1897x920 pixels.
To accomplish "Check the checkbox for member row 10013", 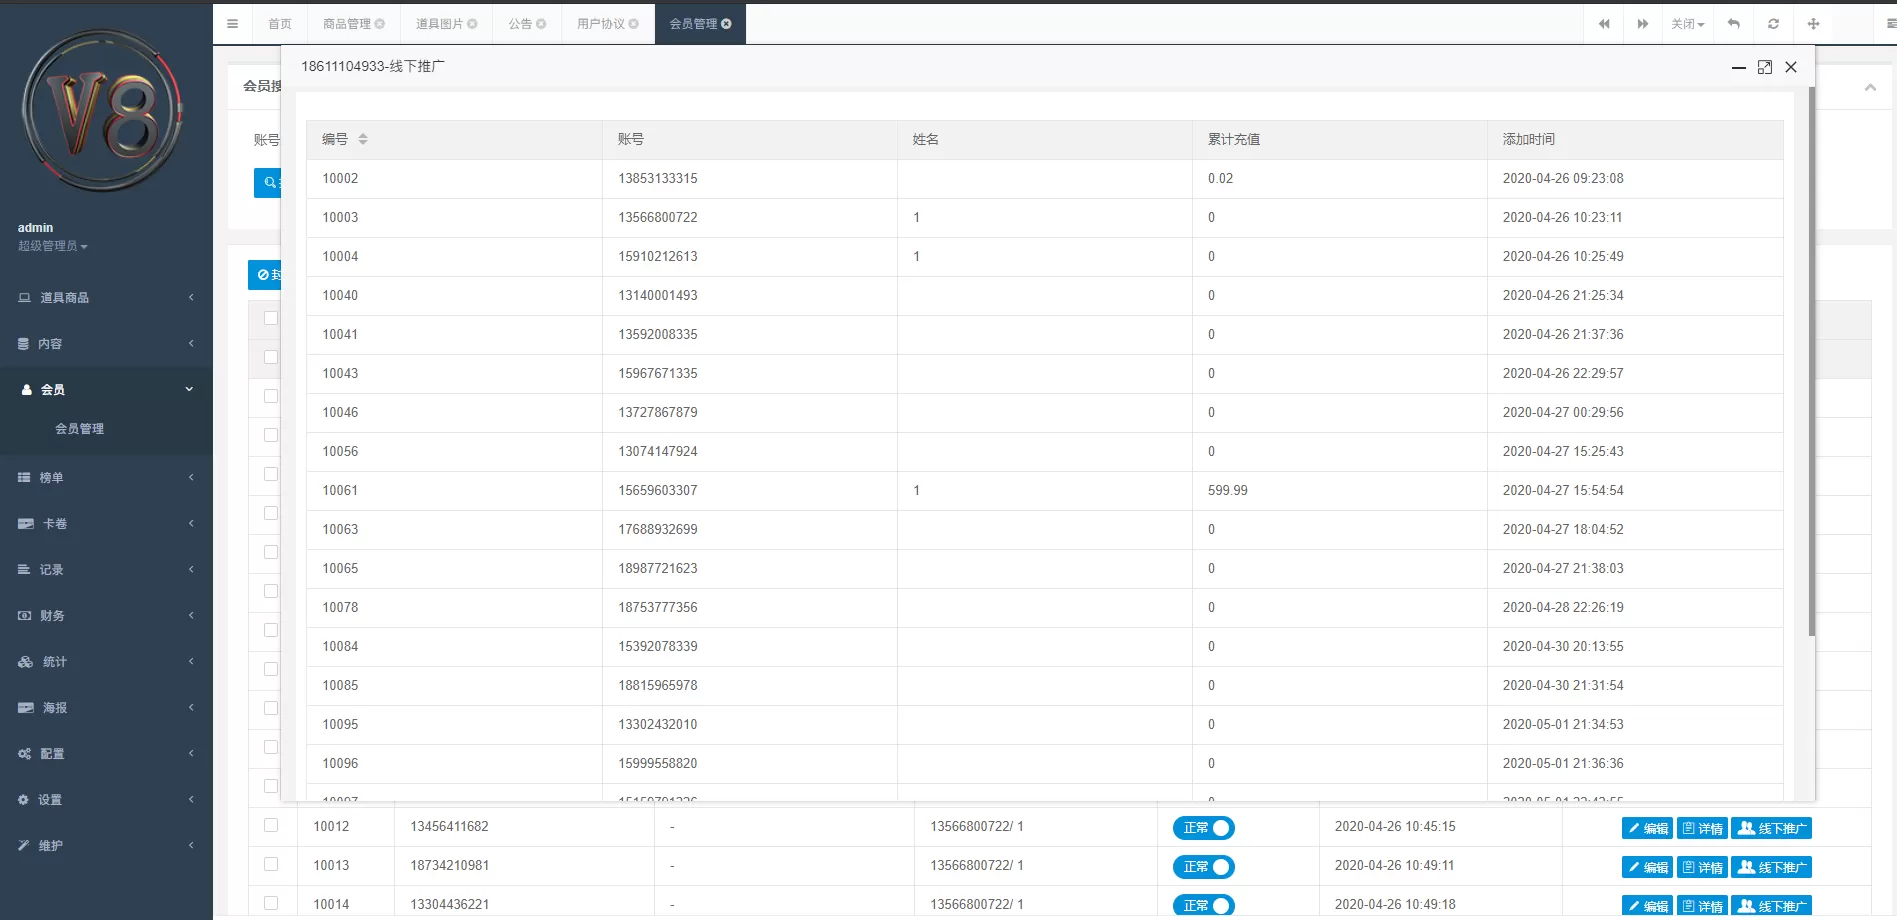I will [271, 864].
